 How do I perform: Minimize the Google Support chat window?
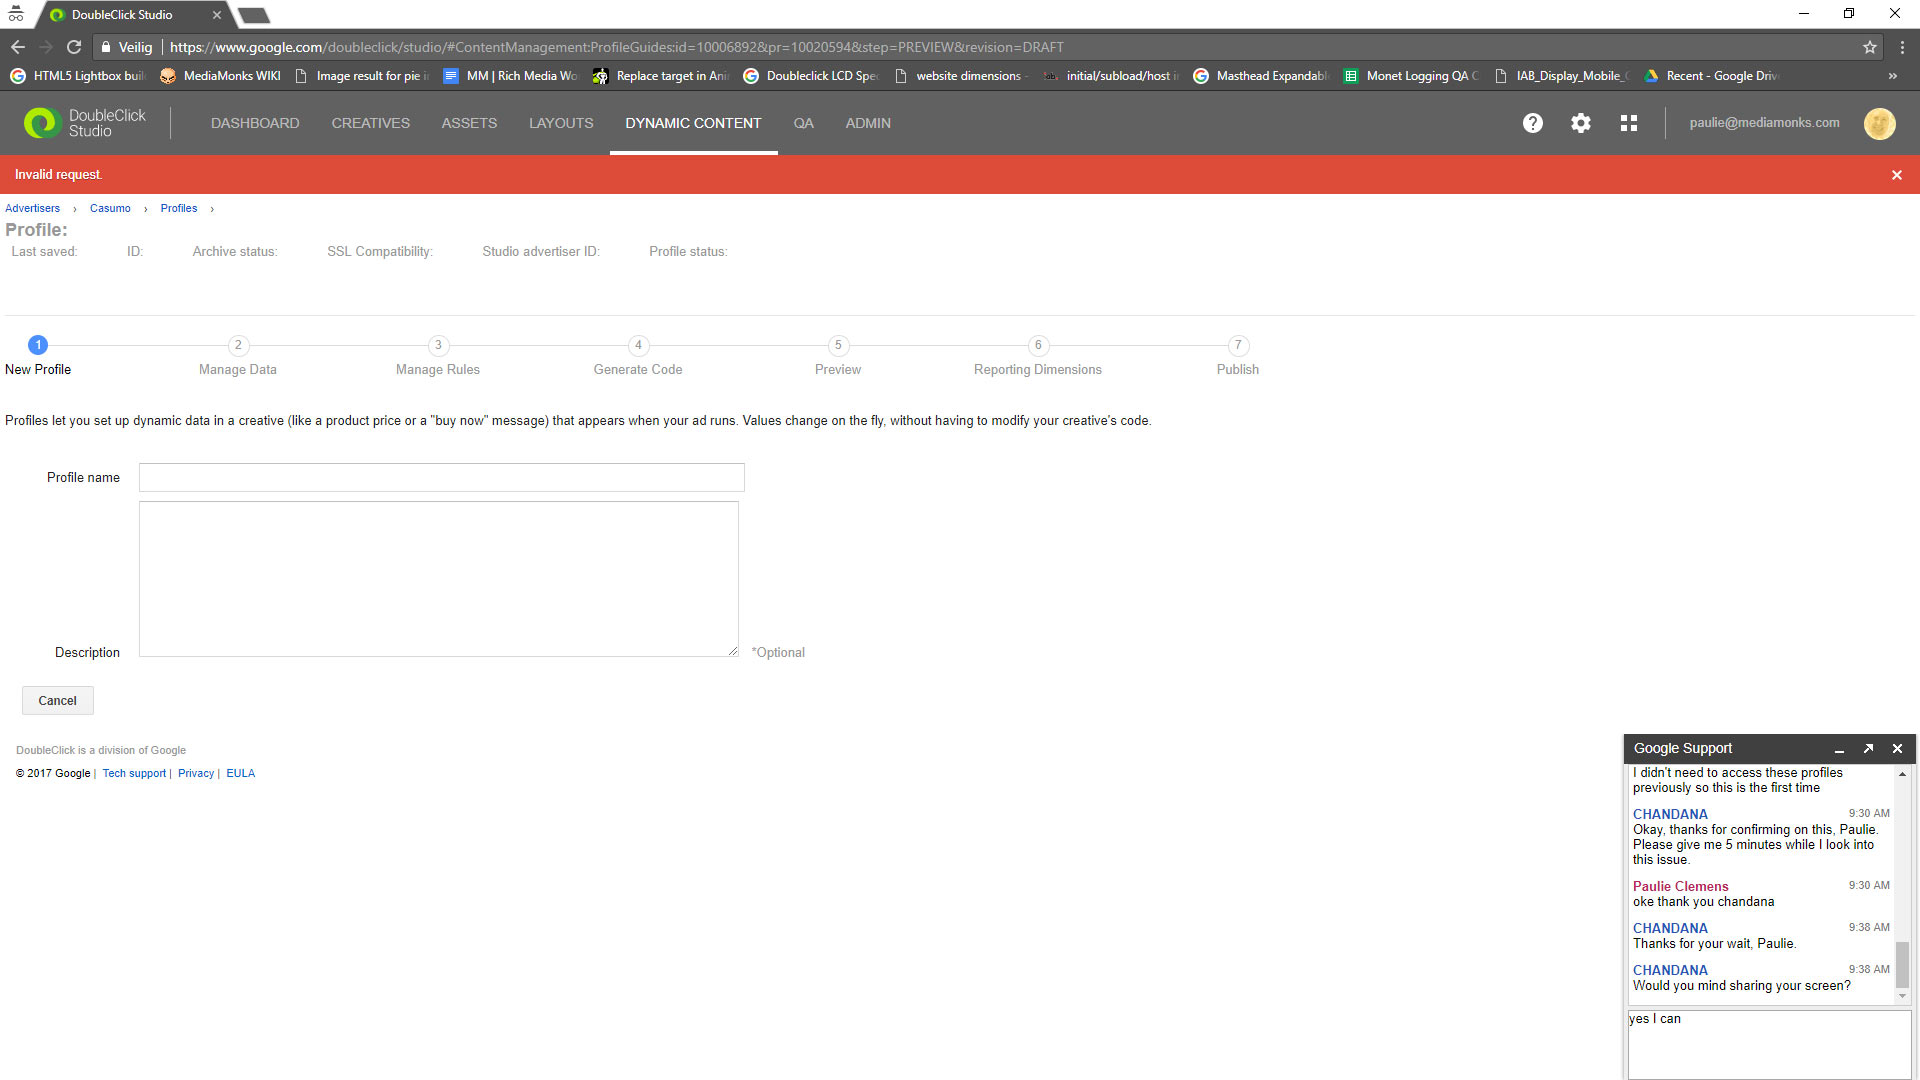pyautogui.click(x=1839, y=749)
